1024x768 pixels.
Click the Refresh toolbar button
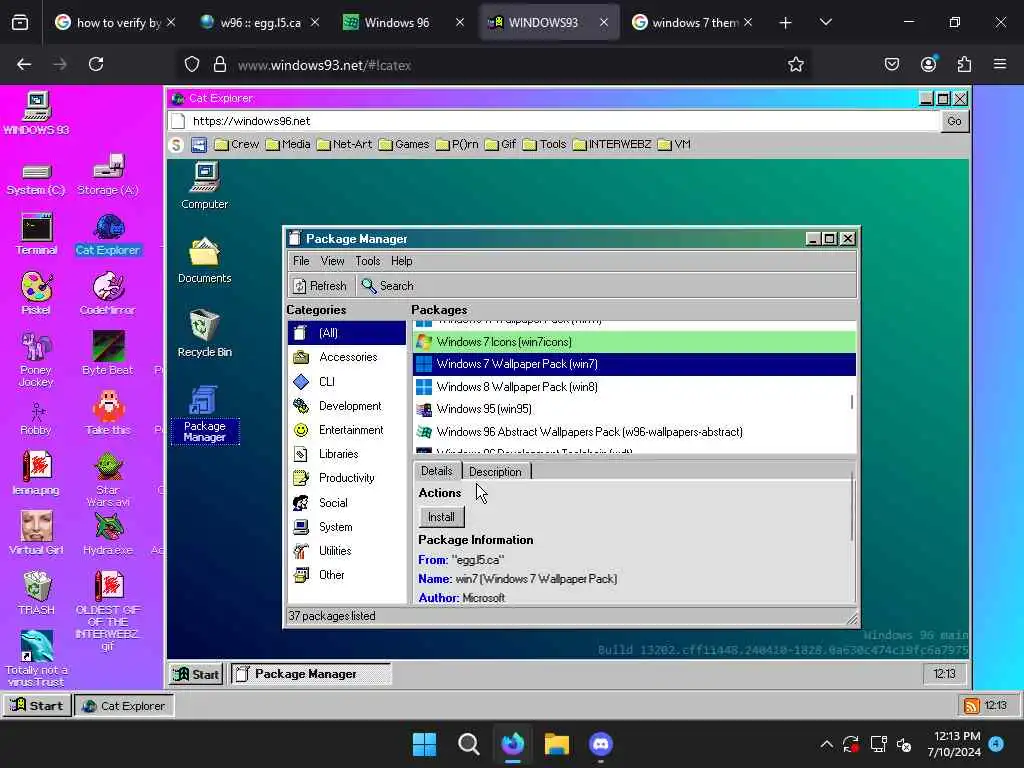pyautogui.click(x=320, y=286)
